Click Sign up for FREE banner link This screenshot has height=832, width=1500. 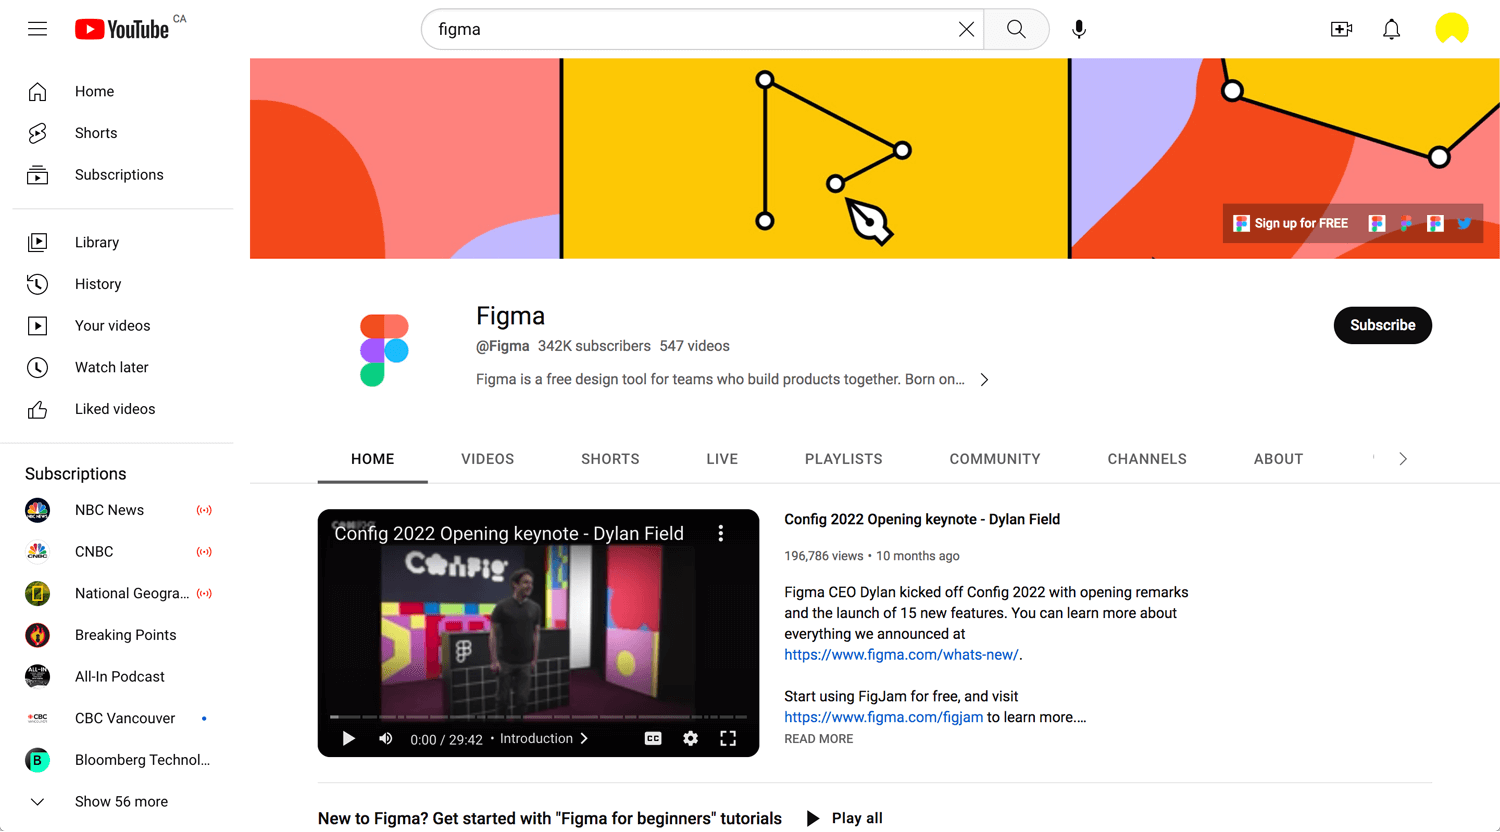[x=1291, y=223]
